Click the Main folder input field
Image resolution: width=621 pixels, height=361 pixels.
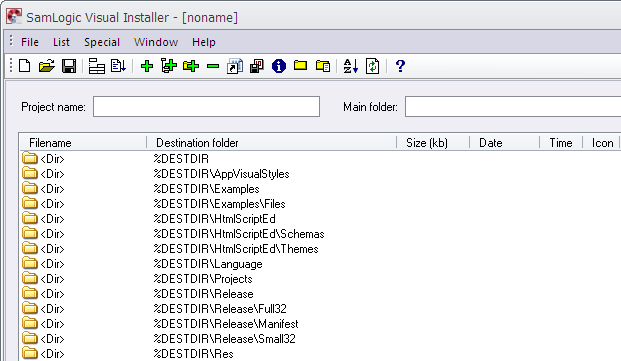(x=513, y=106)
